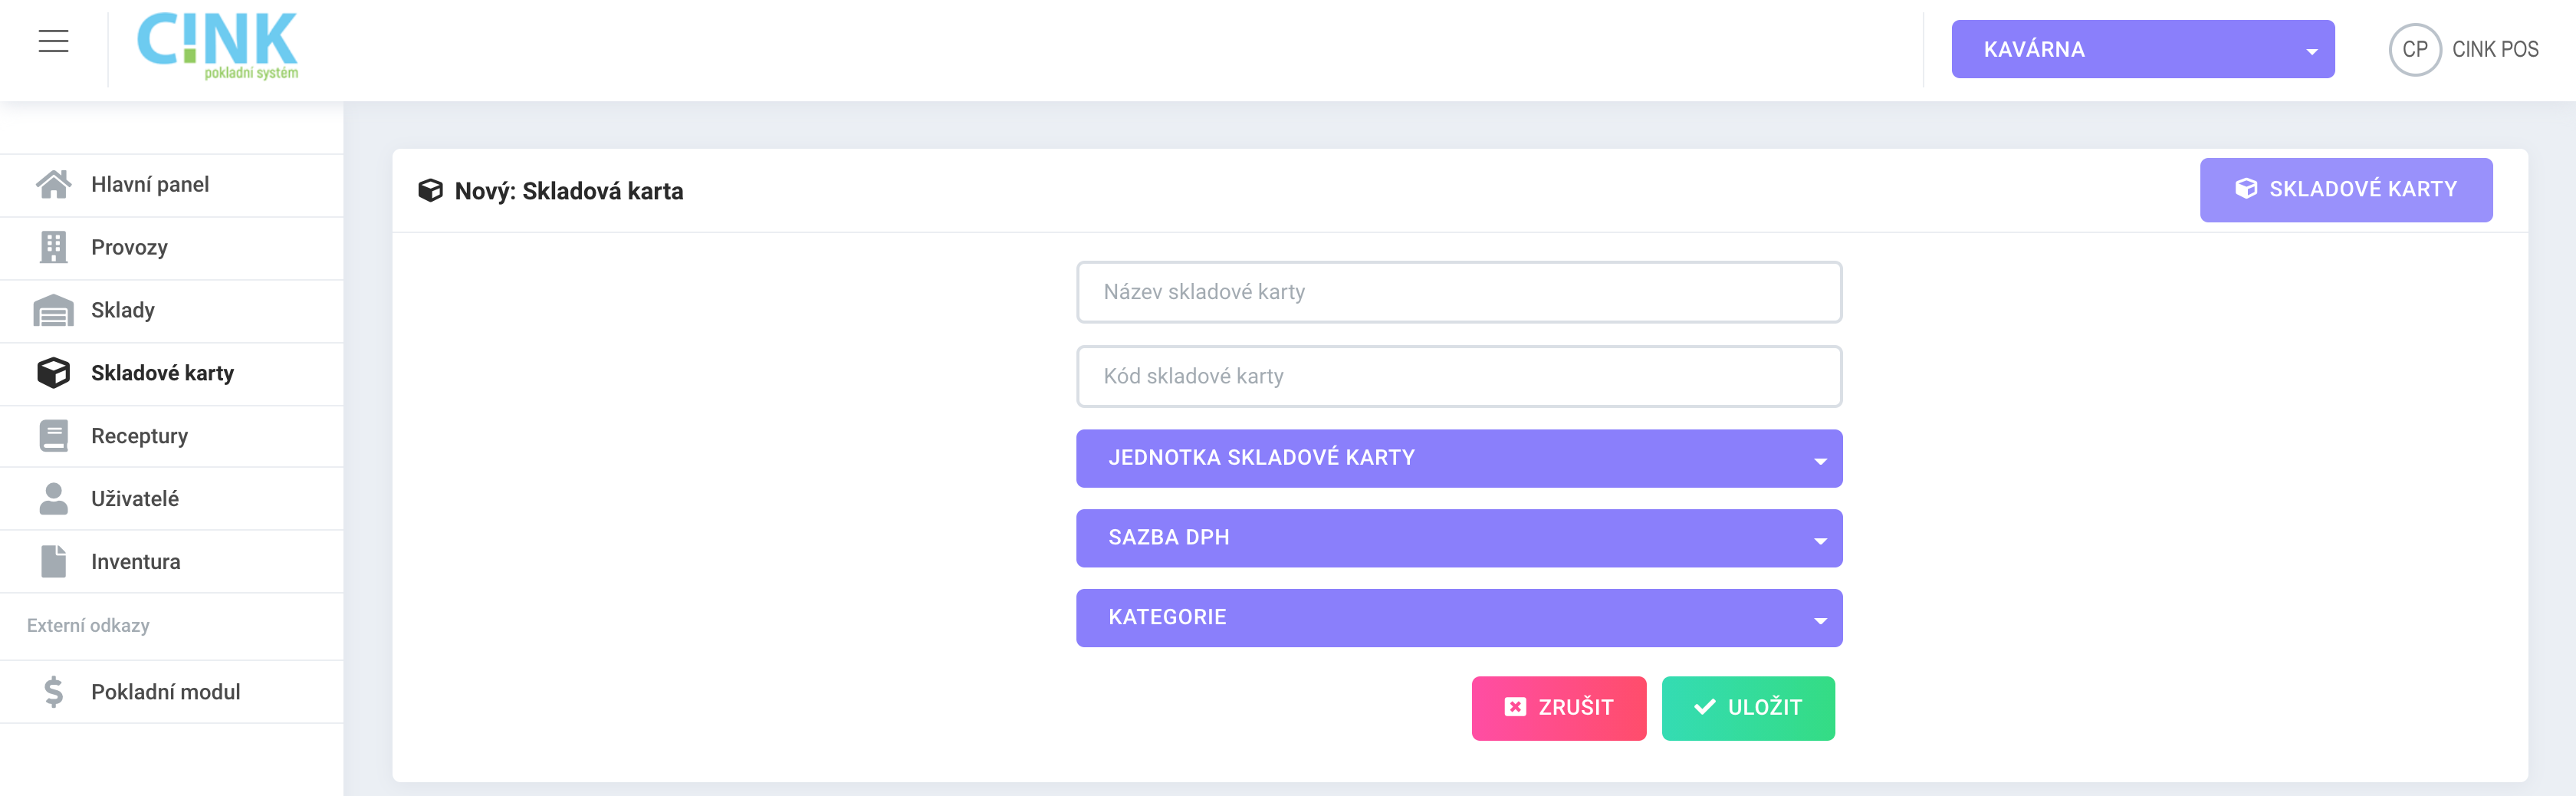Click the ZRUŠIT cancel button
2576x796 pixels.
pyautogui.click(x=1558, y=708)
